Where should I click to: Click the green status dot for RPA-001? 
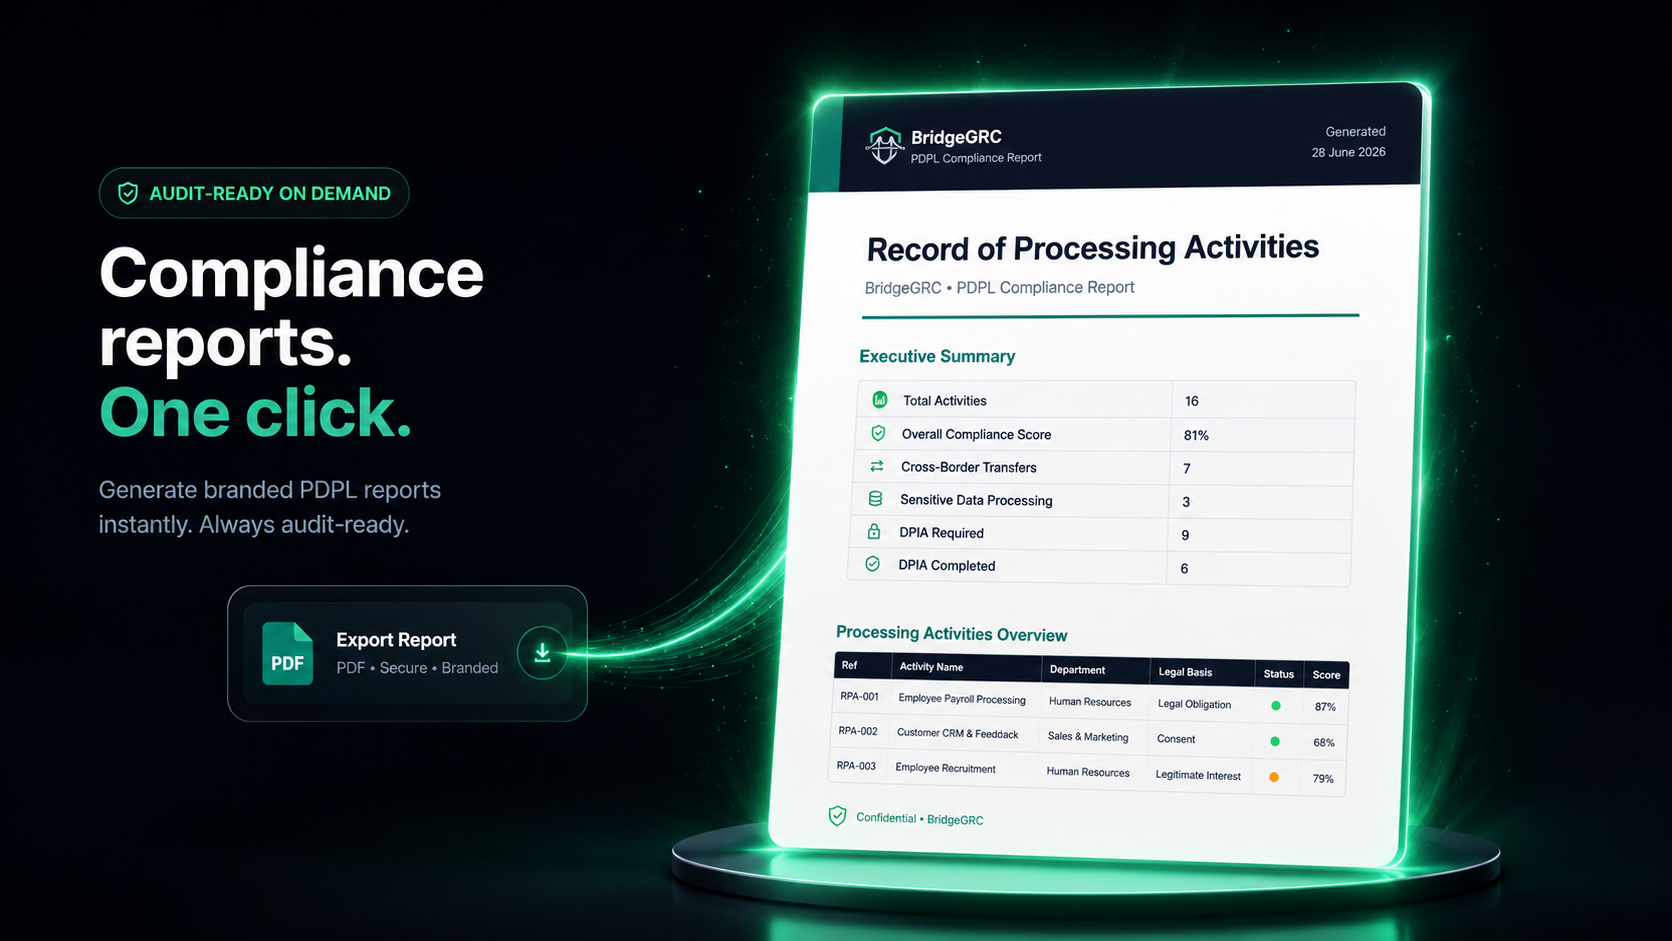click(1276, 705)
